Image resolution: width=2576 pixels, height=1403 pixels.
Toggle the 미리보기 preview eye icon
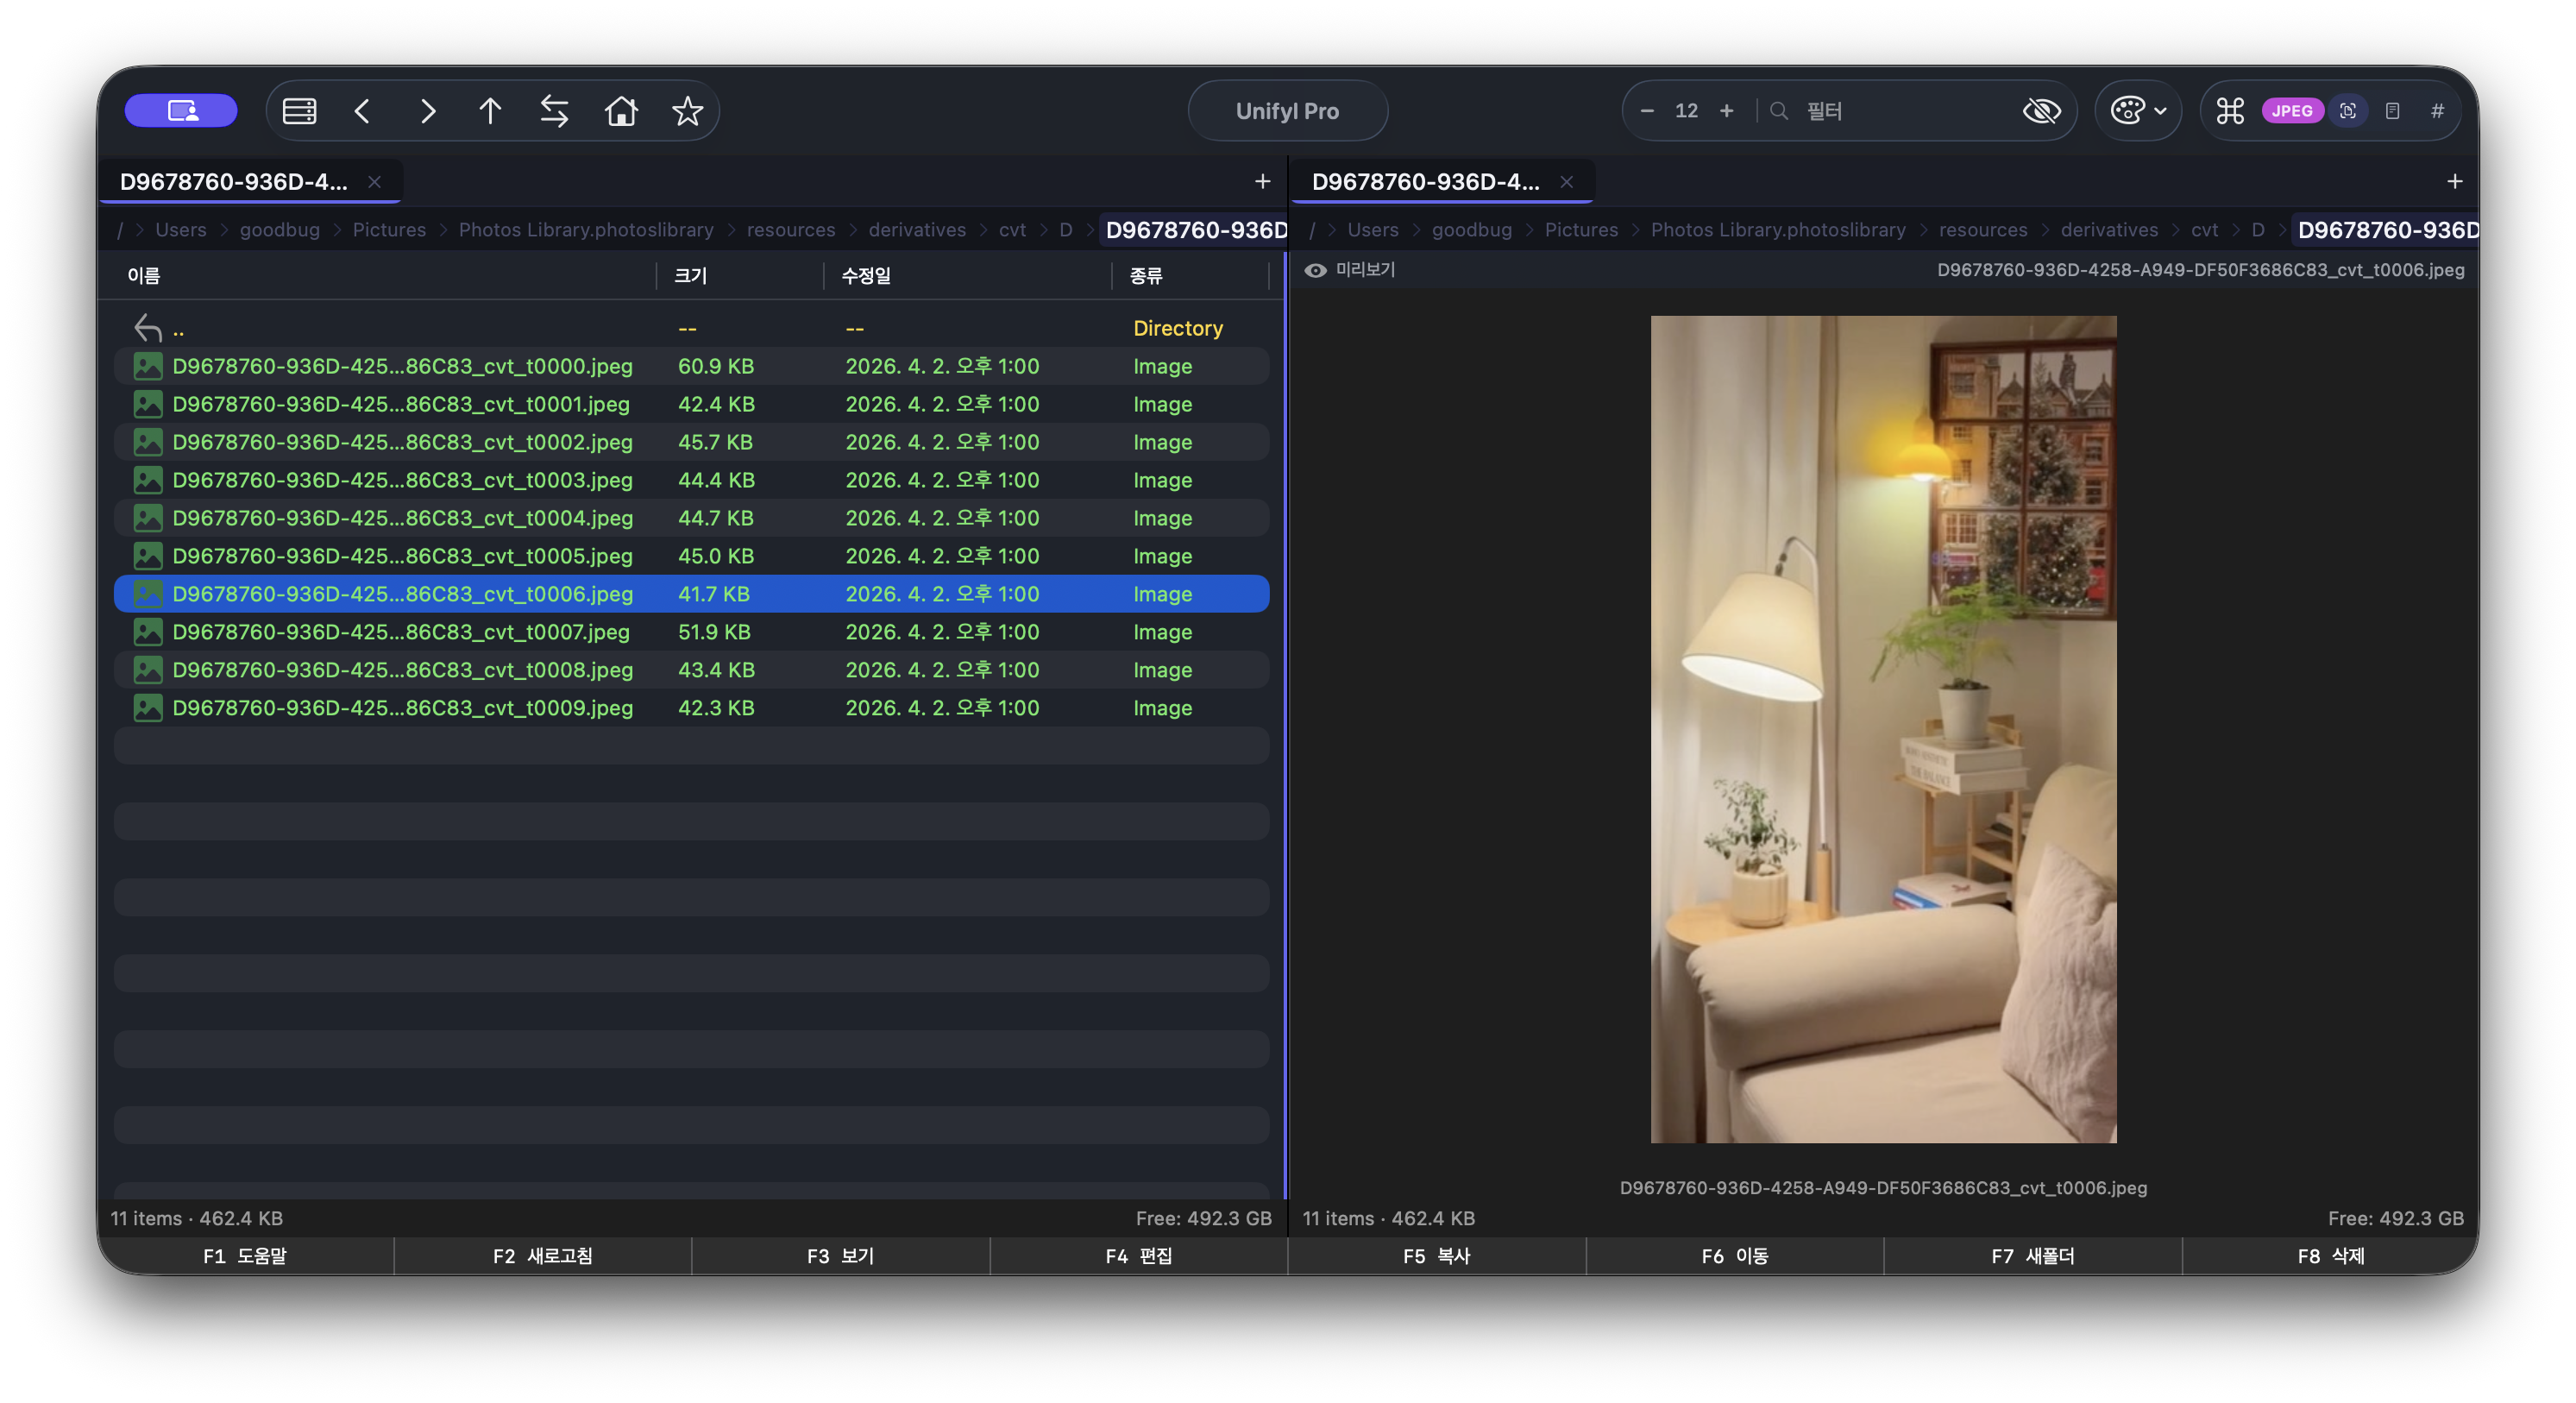[1316, 269]
